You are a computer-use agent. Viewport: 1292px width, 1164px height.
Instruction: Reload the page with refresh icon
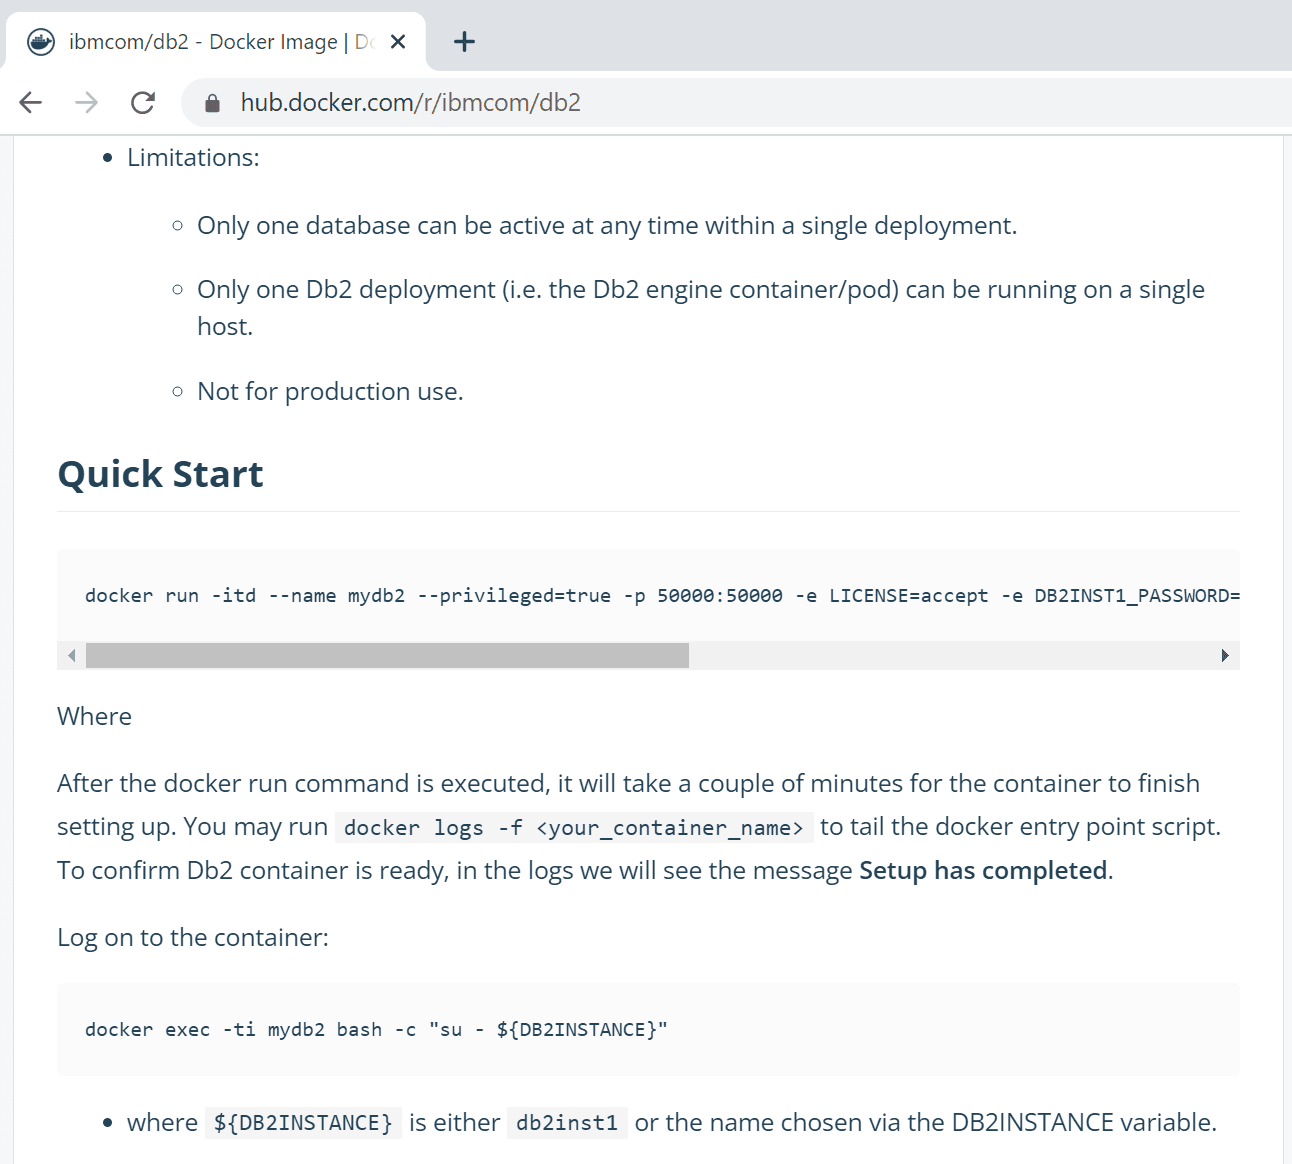[143, 102]
